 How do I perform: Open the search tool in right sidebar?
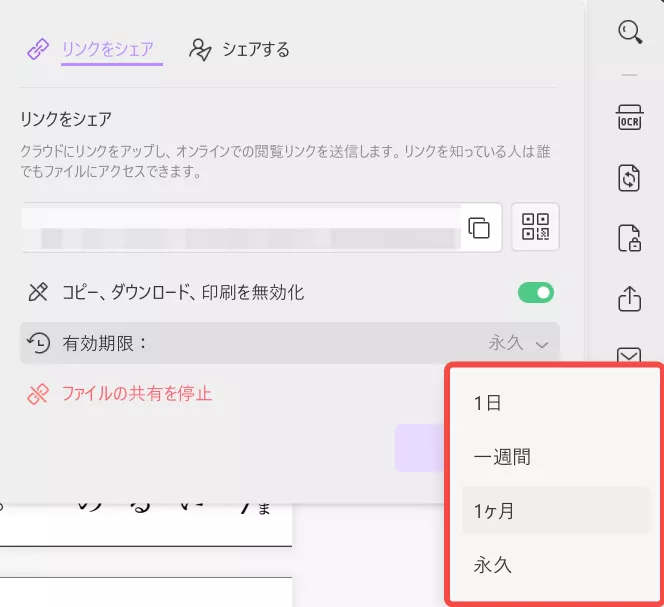pyautogui.click(x=630, y=32)
